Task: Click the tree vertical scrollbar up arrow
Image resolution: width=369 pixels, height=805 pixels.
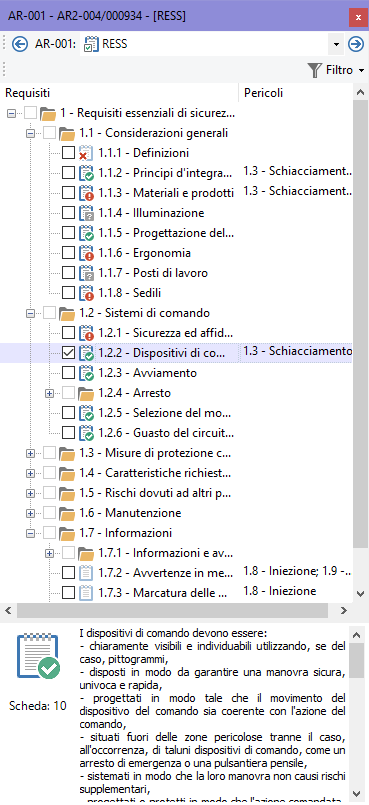Action: coord(361,93)
